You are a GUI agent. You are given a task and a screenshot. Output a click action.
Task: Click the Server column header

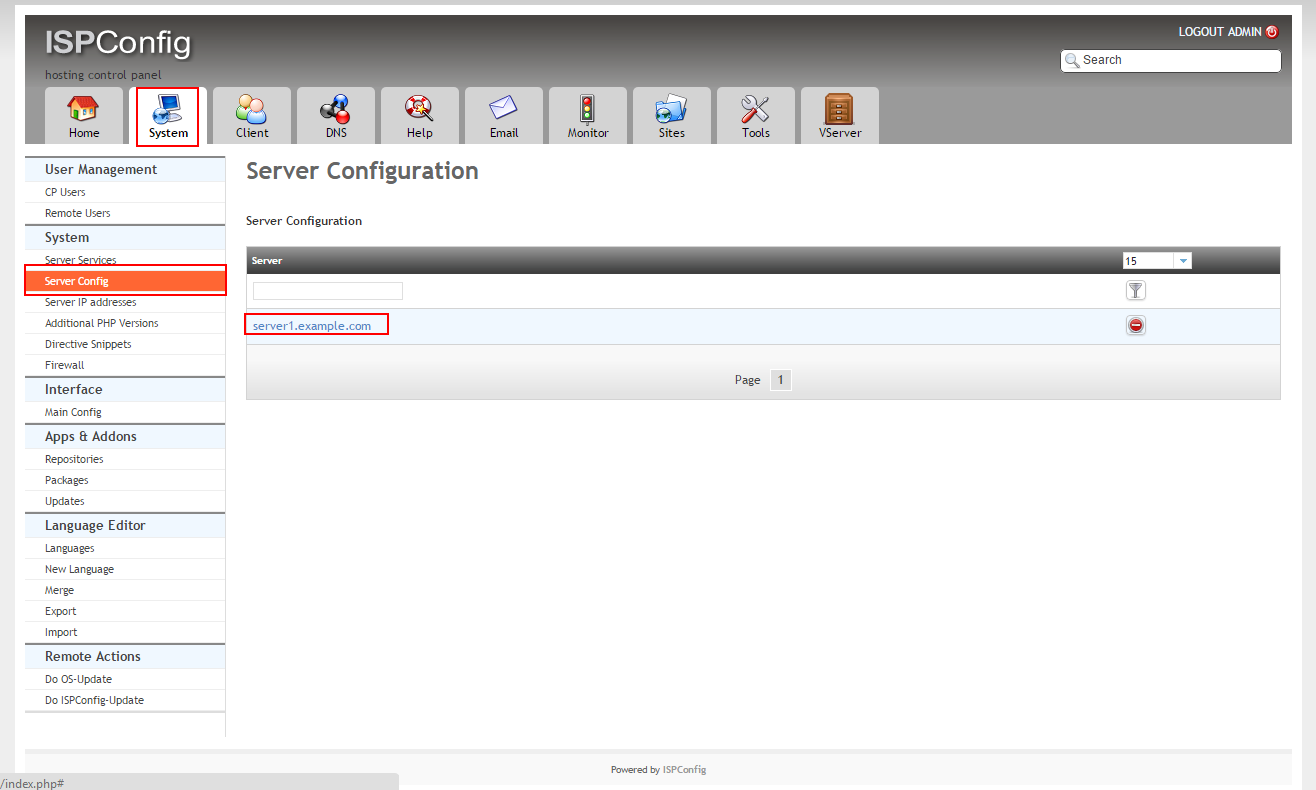point(267,261)
